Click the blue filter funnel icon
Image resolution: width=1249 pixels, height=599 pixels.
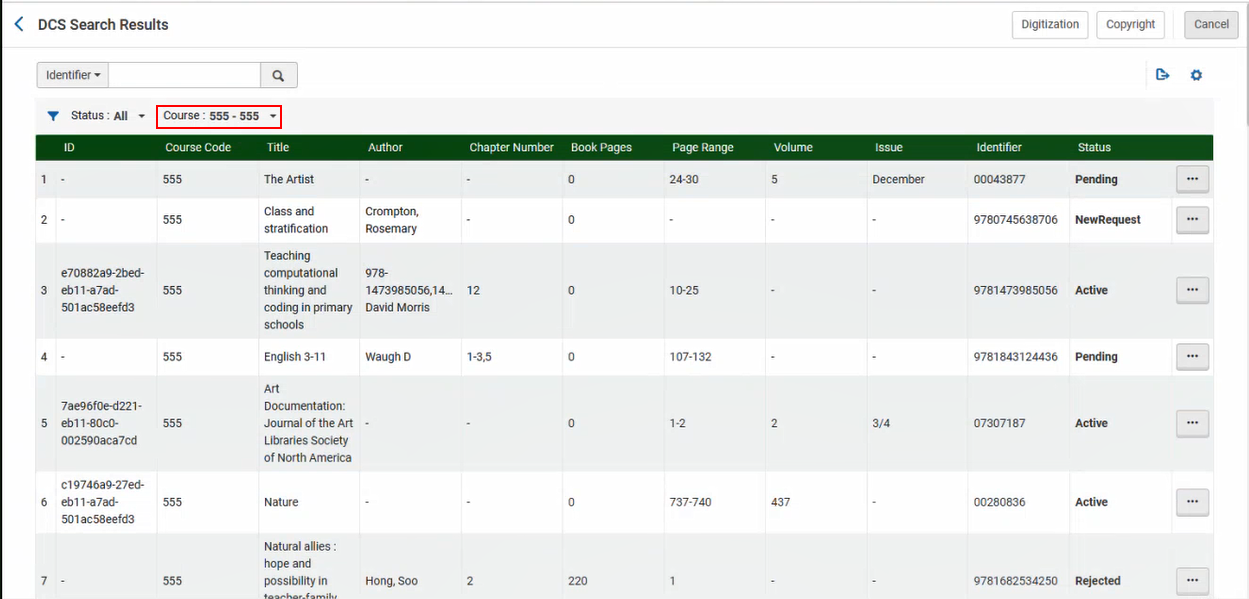tap(53, 116)
